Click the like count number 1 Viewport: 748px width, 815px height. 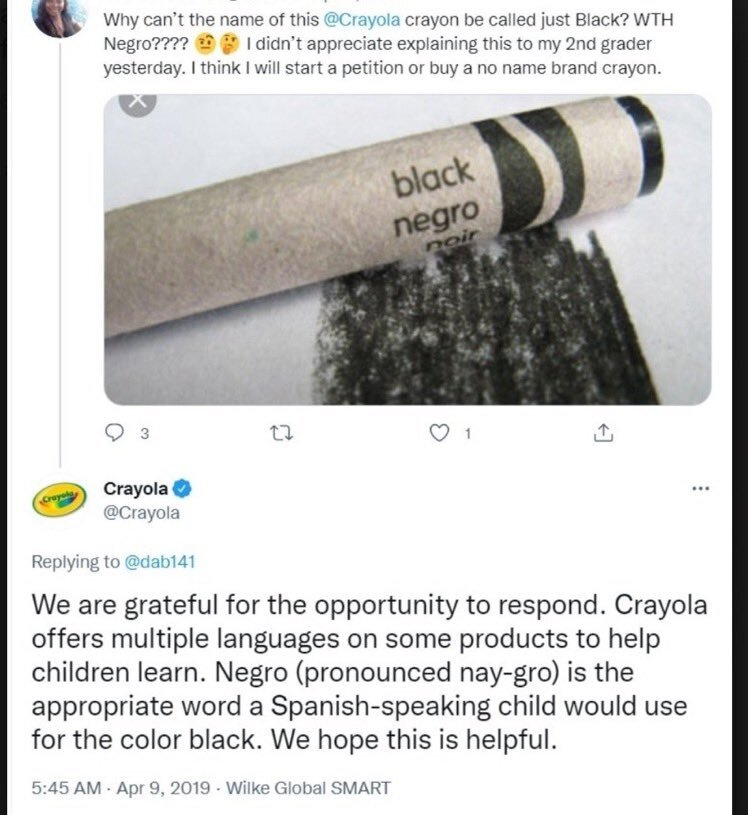click(467, 434)
